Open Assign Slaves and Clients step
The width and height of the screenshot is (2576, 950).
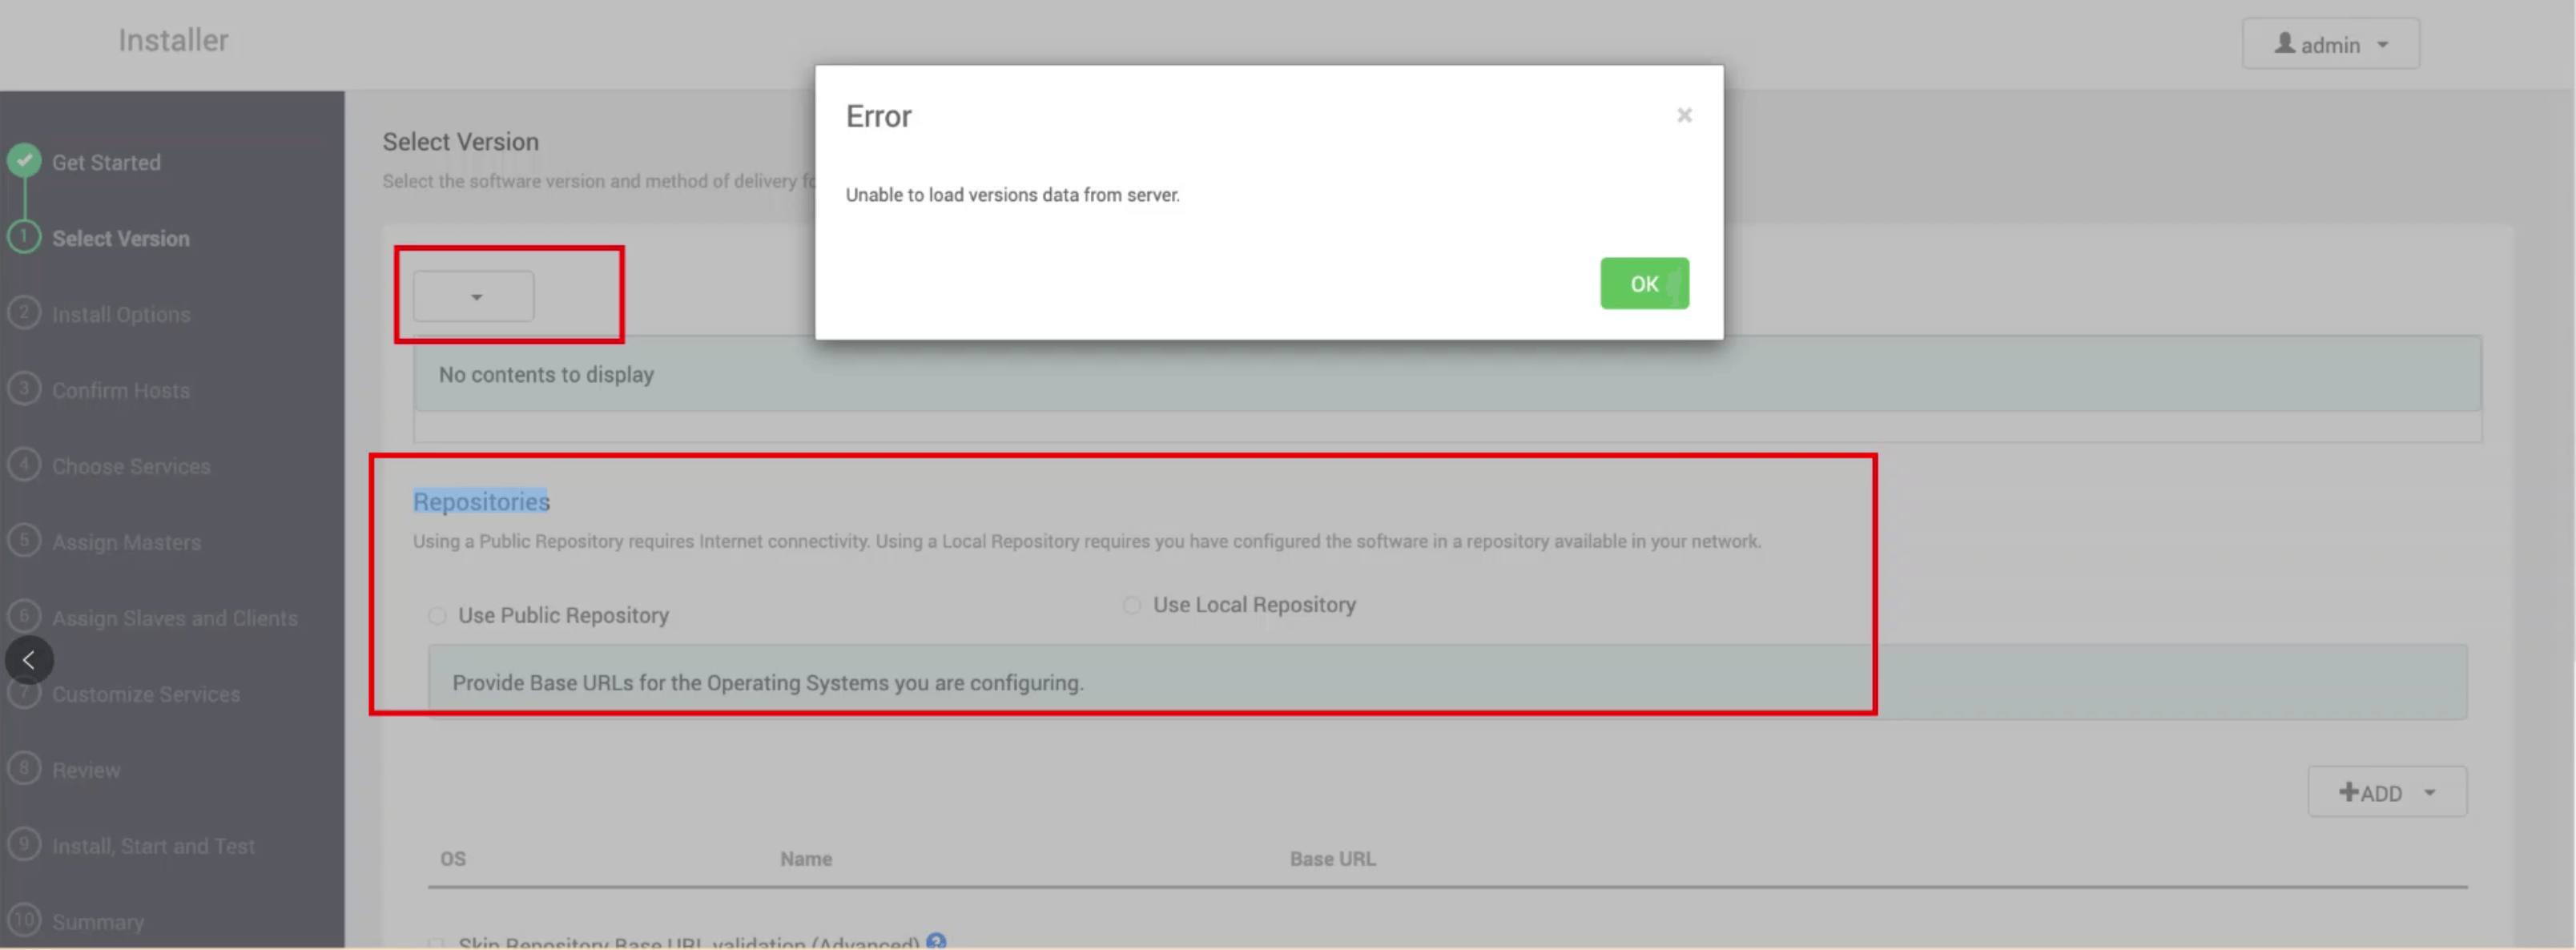[x=175, y=618]
